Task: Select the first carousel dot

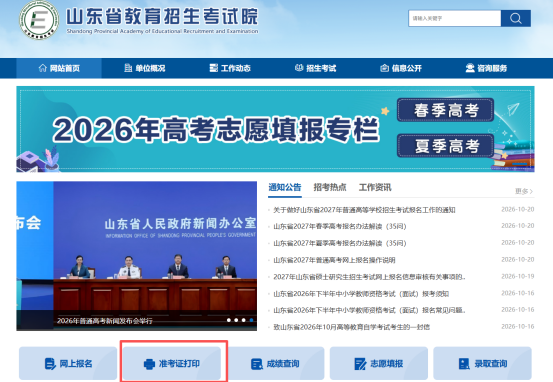Action: click(229, 320)
